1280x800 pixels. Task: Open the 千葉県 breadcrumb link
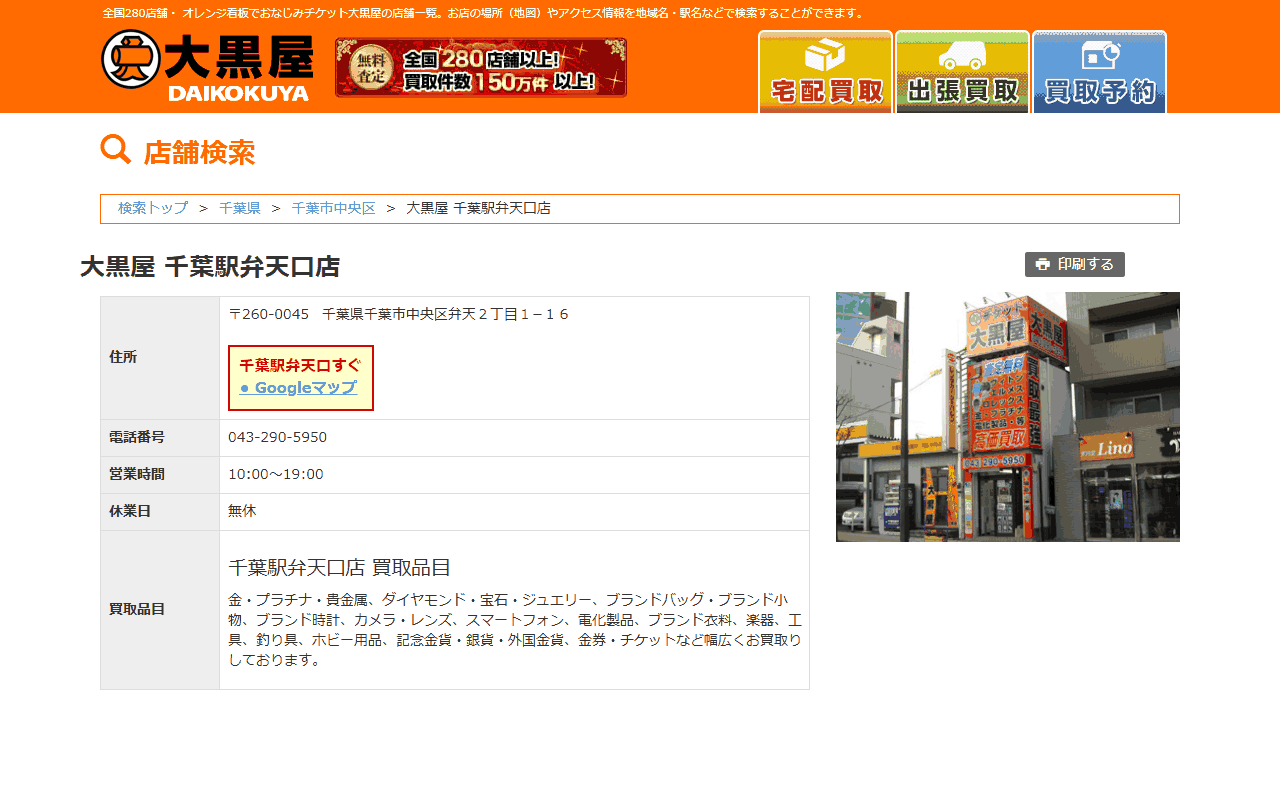[x=240, y=208]
